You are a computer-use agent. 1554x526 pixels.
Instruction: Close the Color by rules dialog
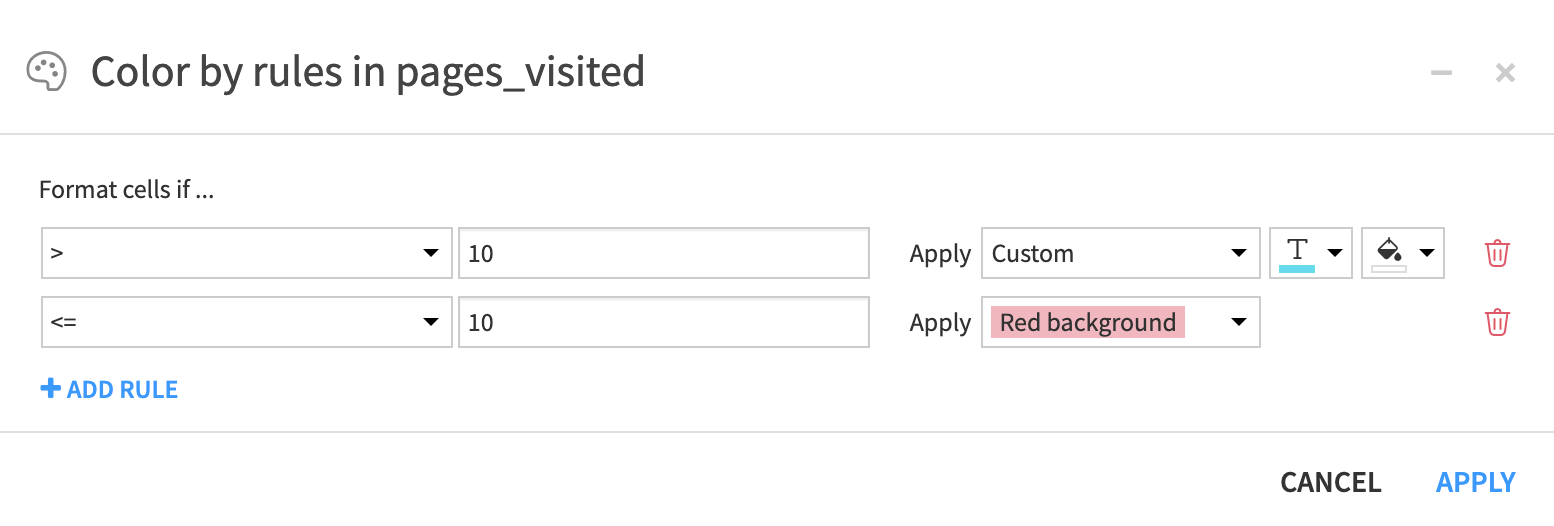coord(1505,73)
